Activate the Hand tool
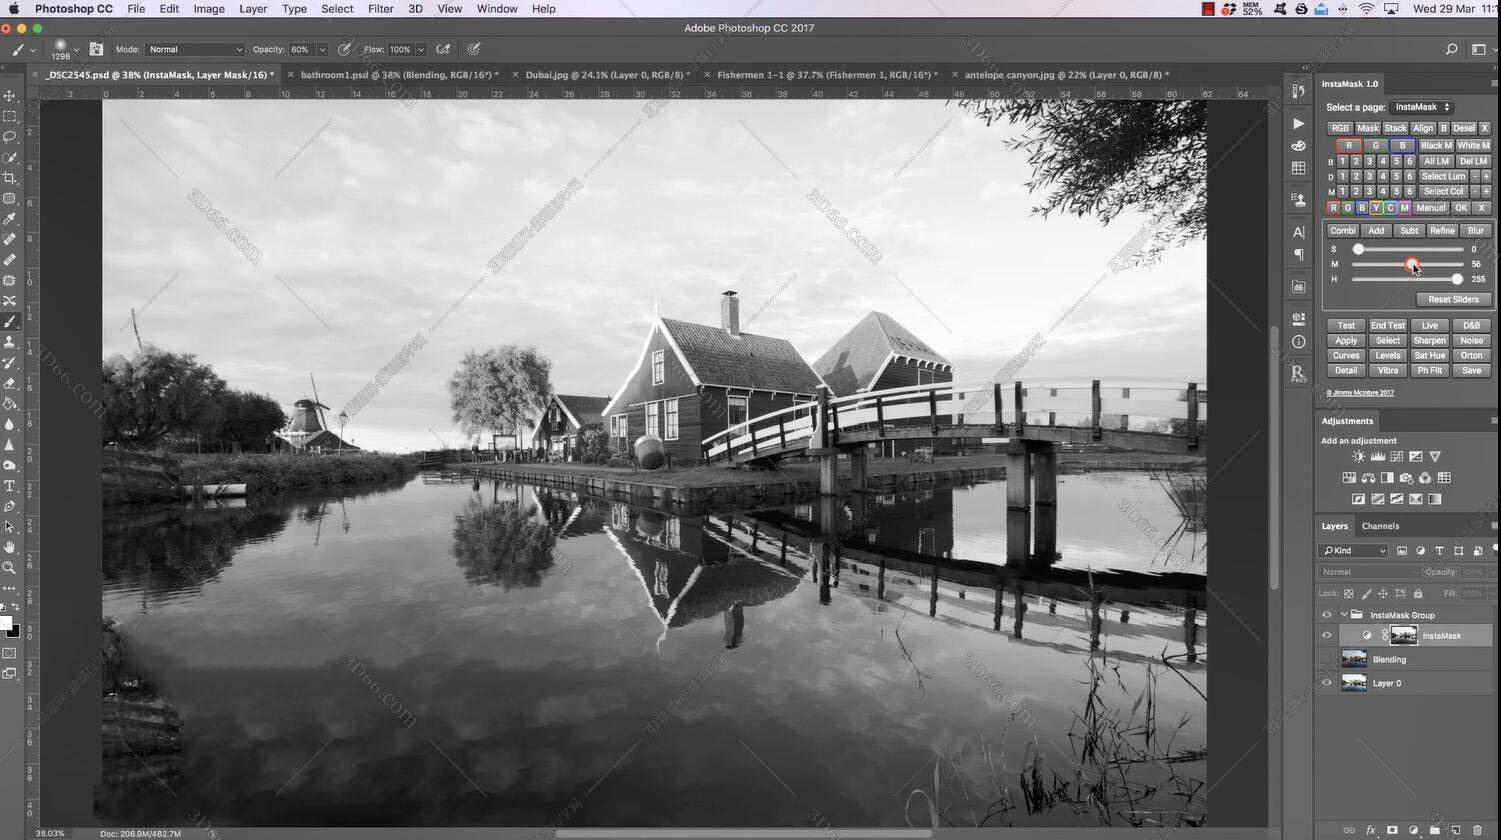Image resolution: width=1501 pixels, height=840 pixels. pyautogui.click(x=10, y=547)
